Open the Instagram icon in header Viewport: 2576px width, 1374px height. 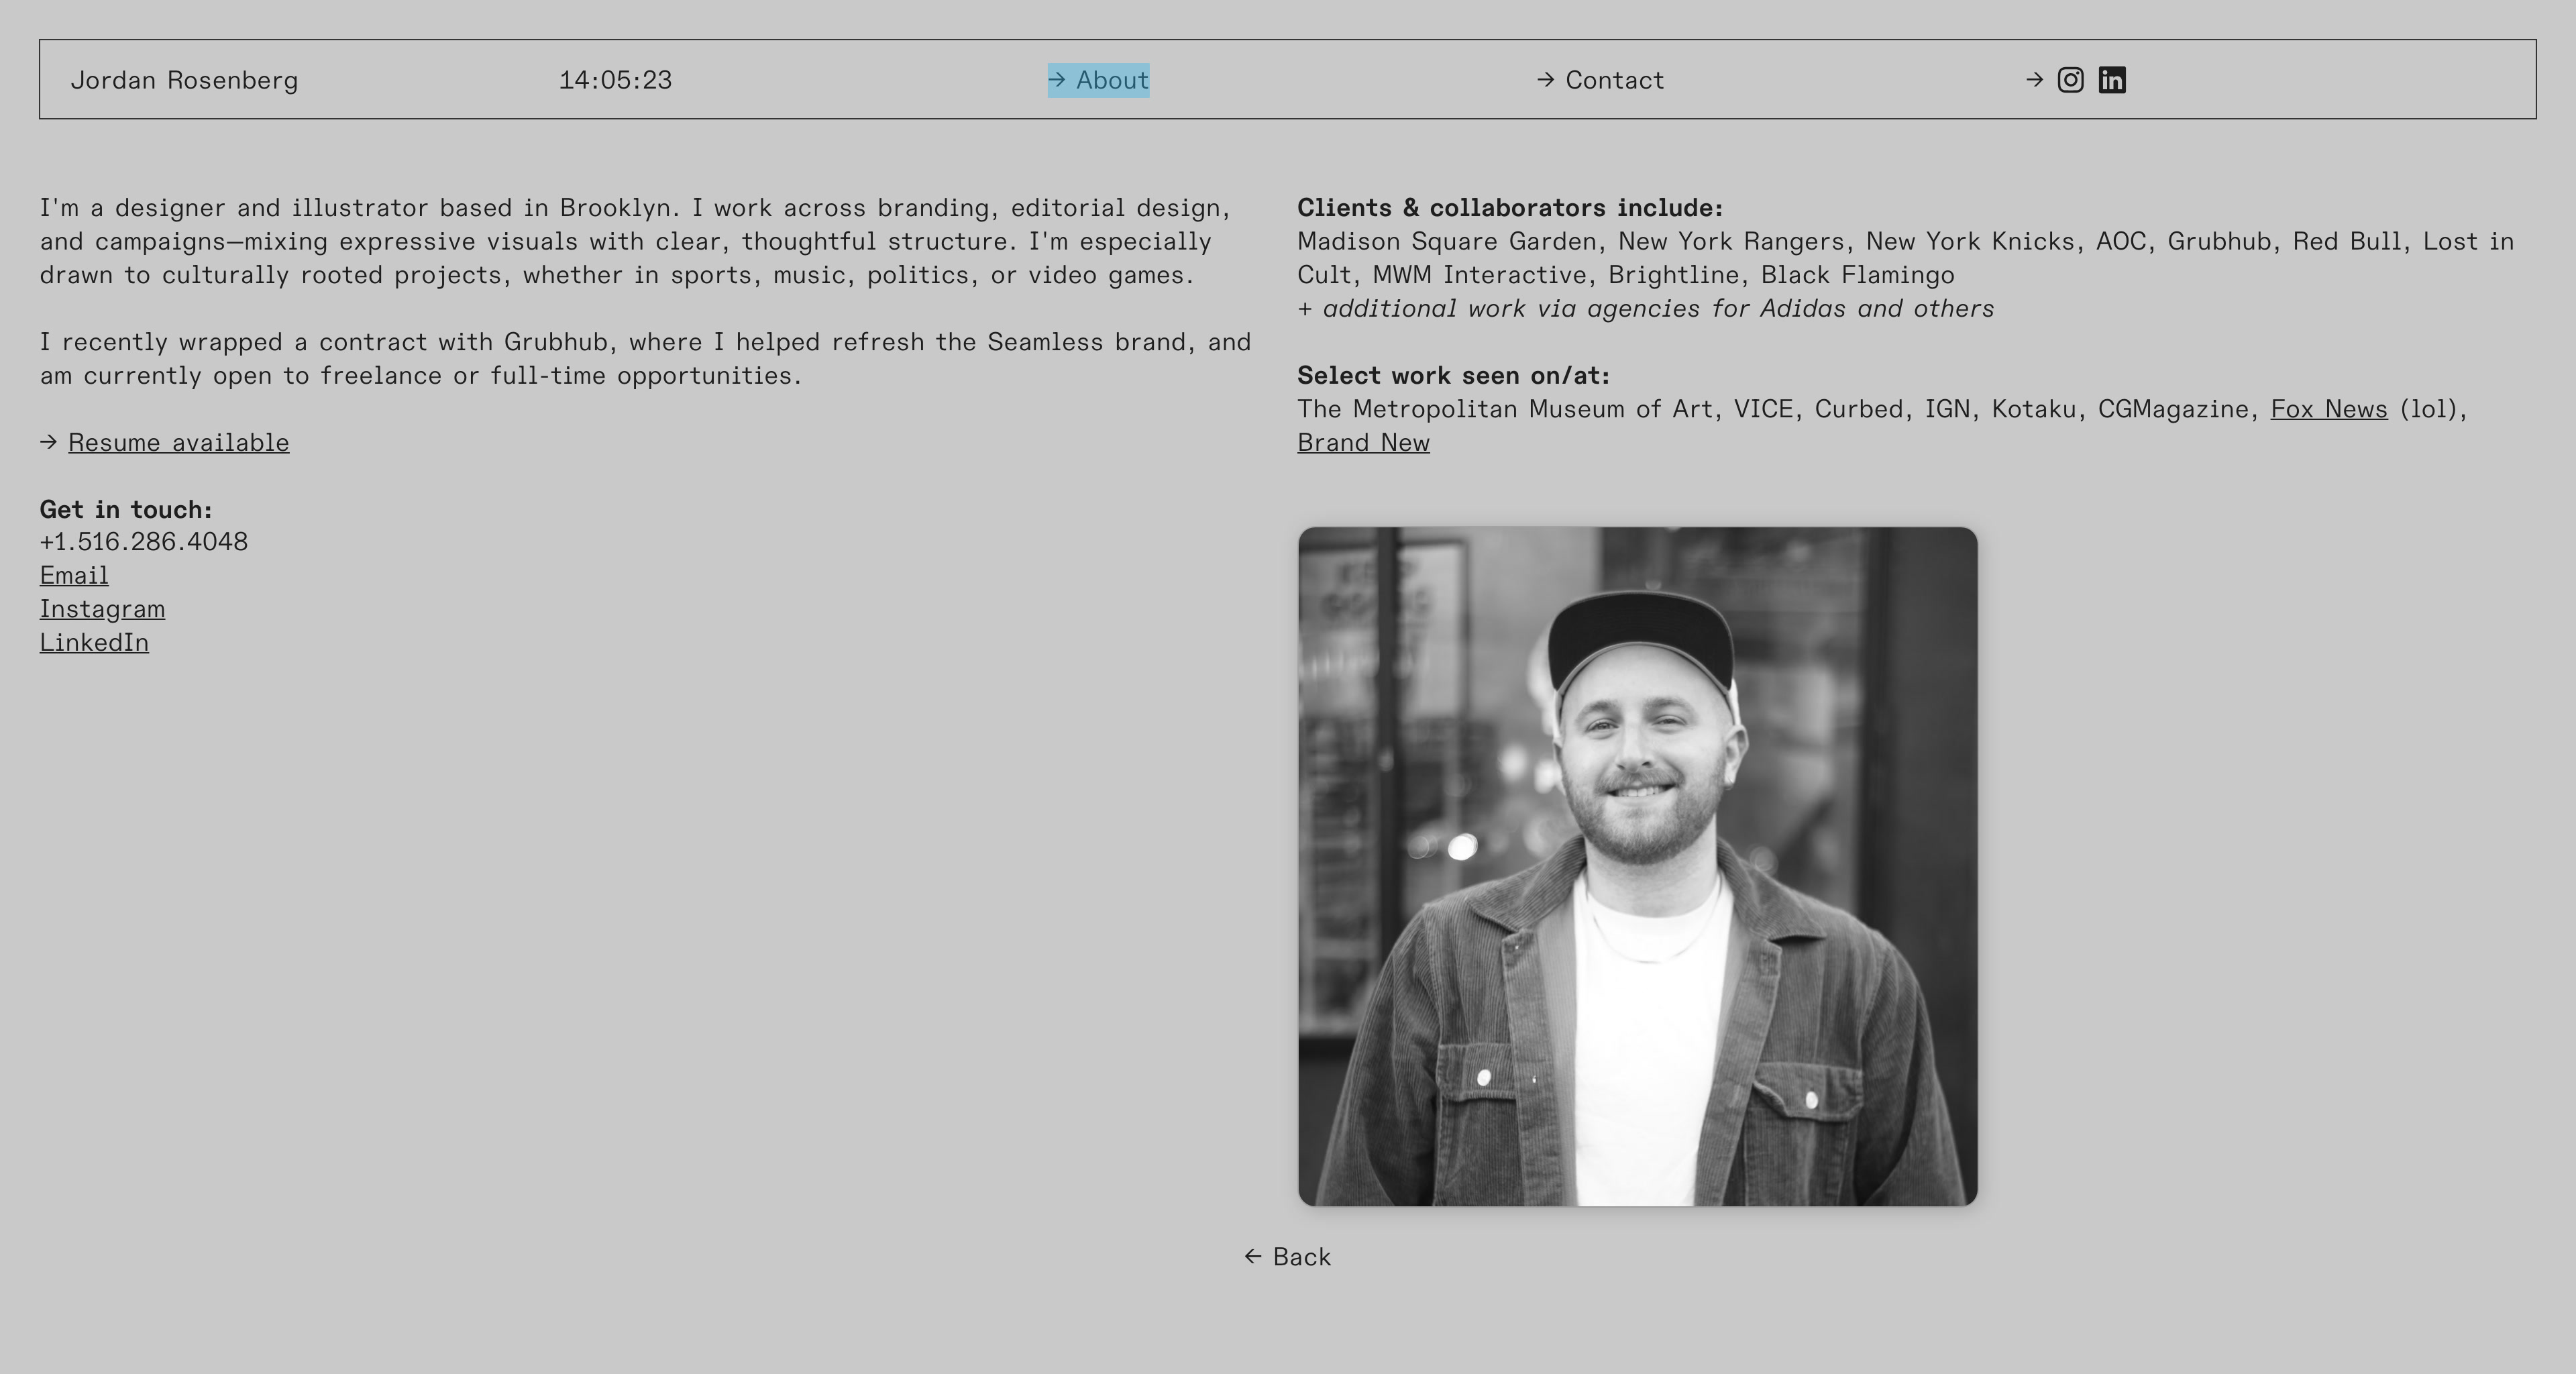(2070, 80)
